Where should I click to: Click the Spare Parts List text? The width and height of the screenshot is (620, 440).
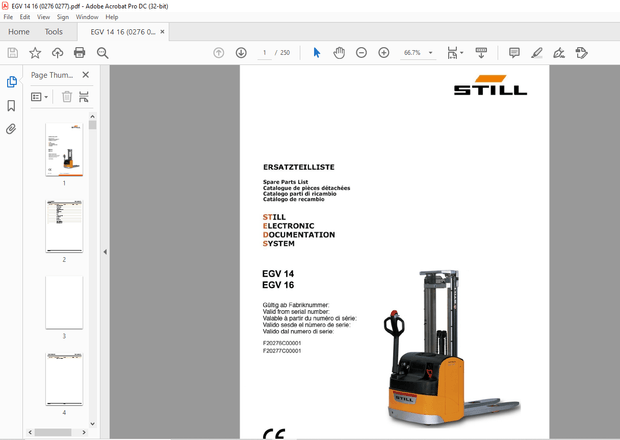[285, 182]
